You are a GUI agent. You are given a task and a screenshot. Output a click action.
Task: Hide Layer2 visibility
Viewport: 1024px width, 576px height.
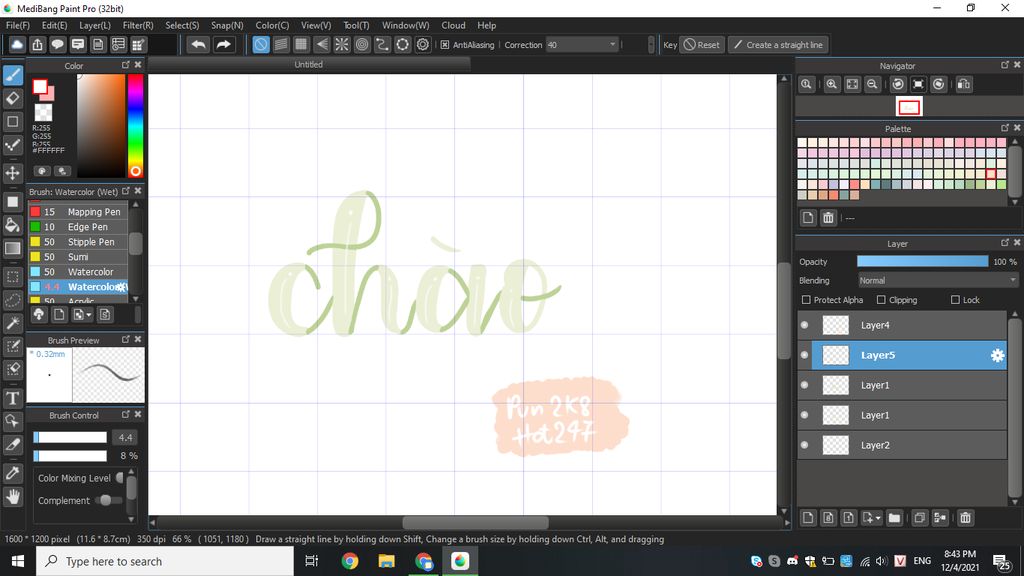pyautogui.click(x=805, y=445)
